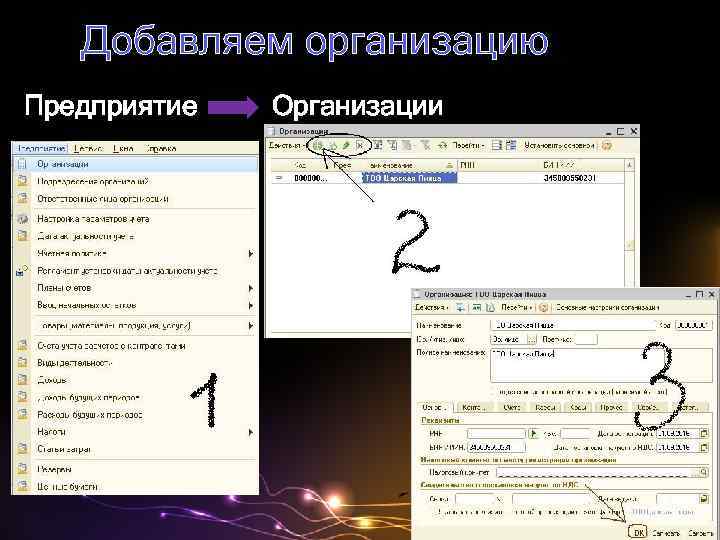Screen dimensions: 720x540
Task: Click the icon beside Ценные бумаги
Action: click(x=22, y=486)
